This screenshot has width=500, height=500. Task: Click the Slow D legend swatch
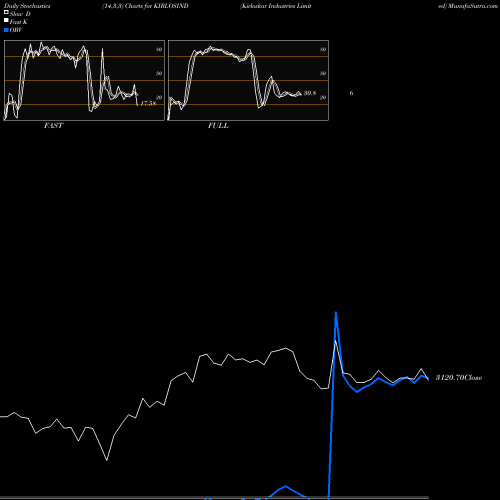6,12
